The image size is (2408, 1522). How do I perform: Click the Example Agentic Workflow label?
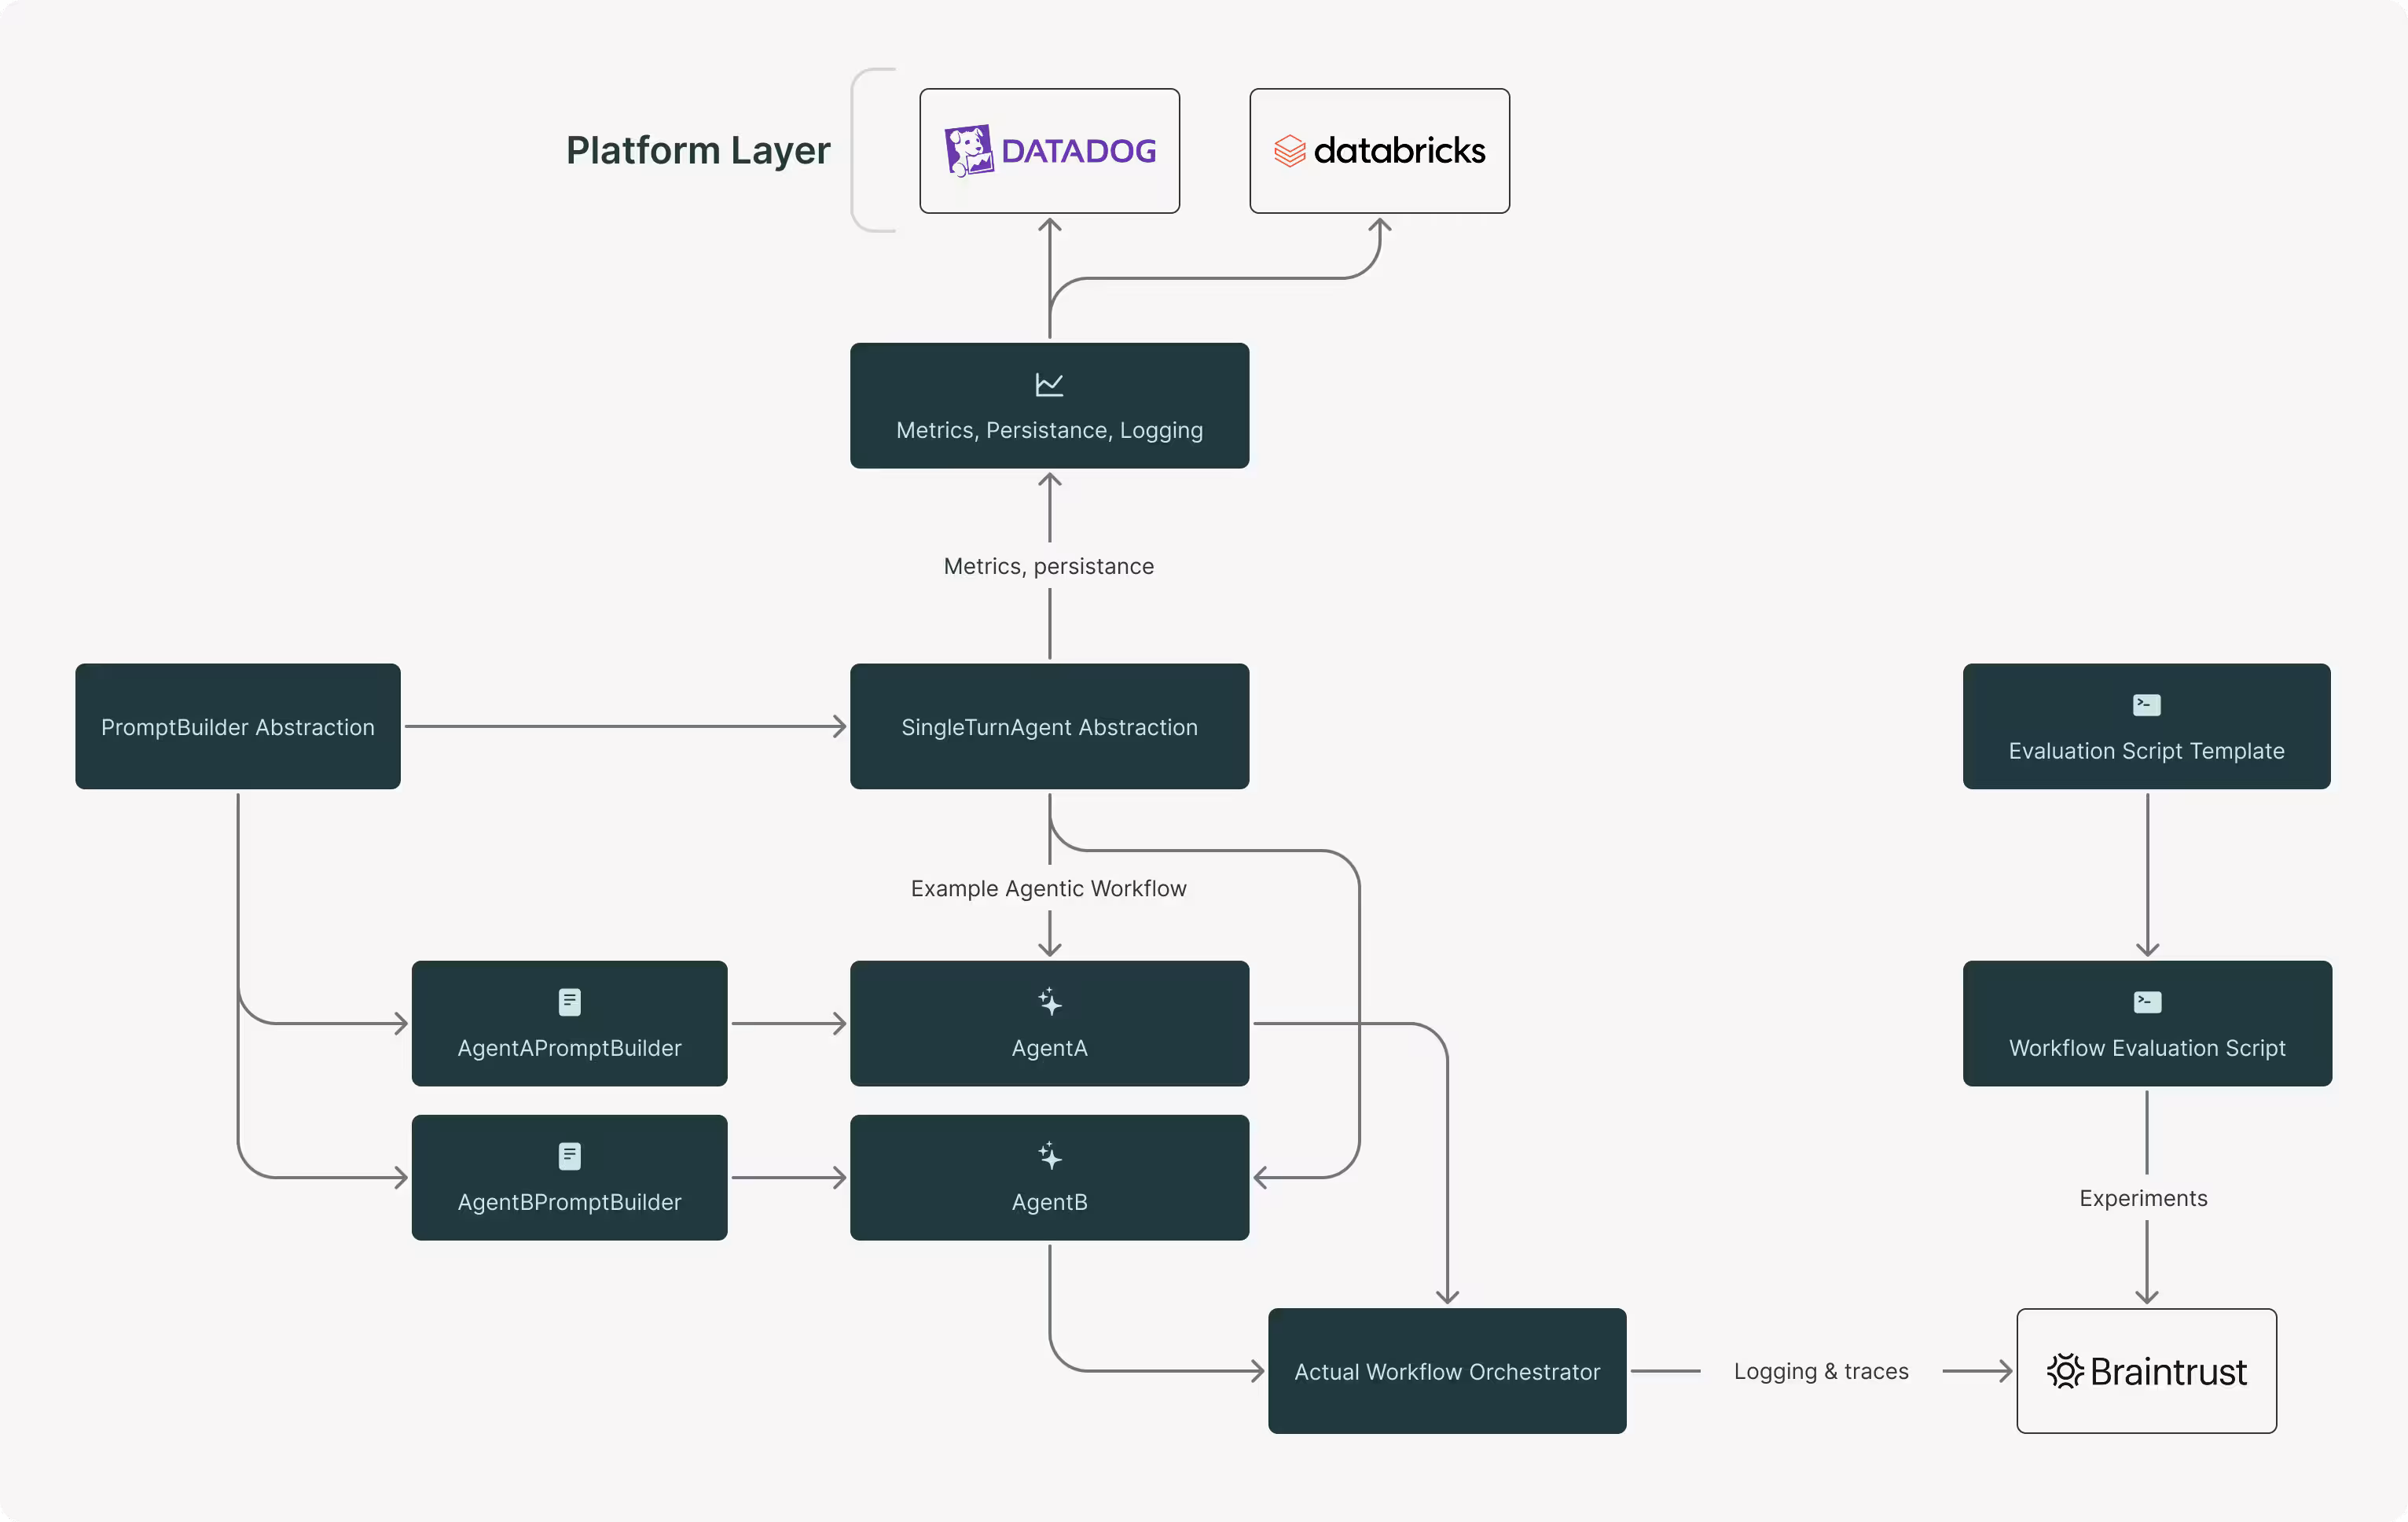(x=1048, y=888)
